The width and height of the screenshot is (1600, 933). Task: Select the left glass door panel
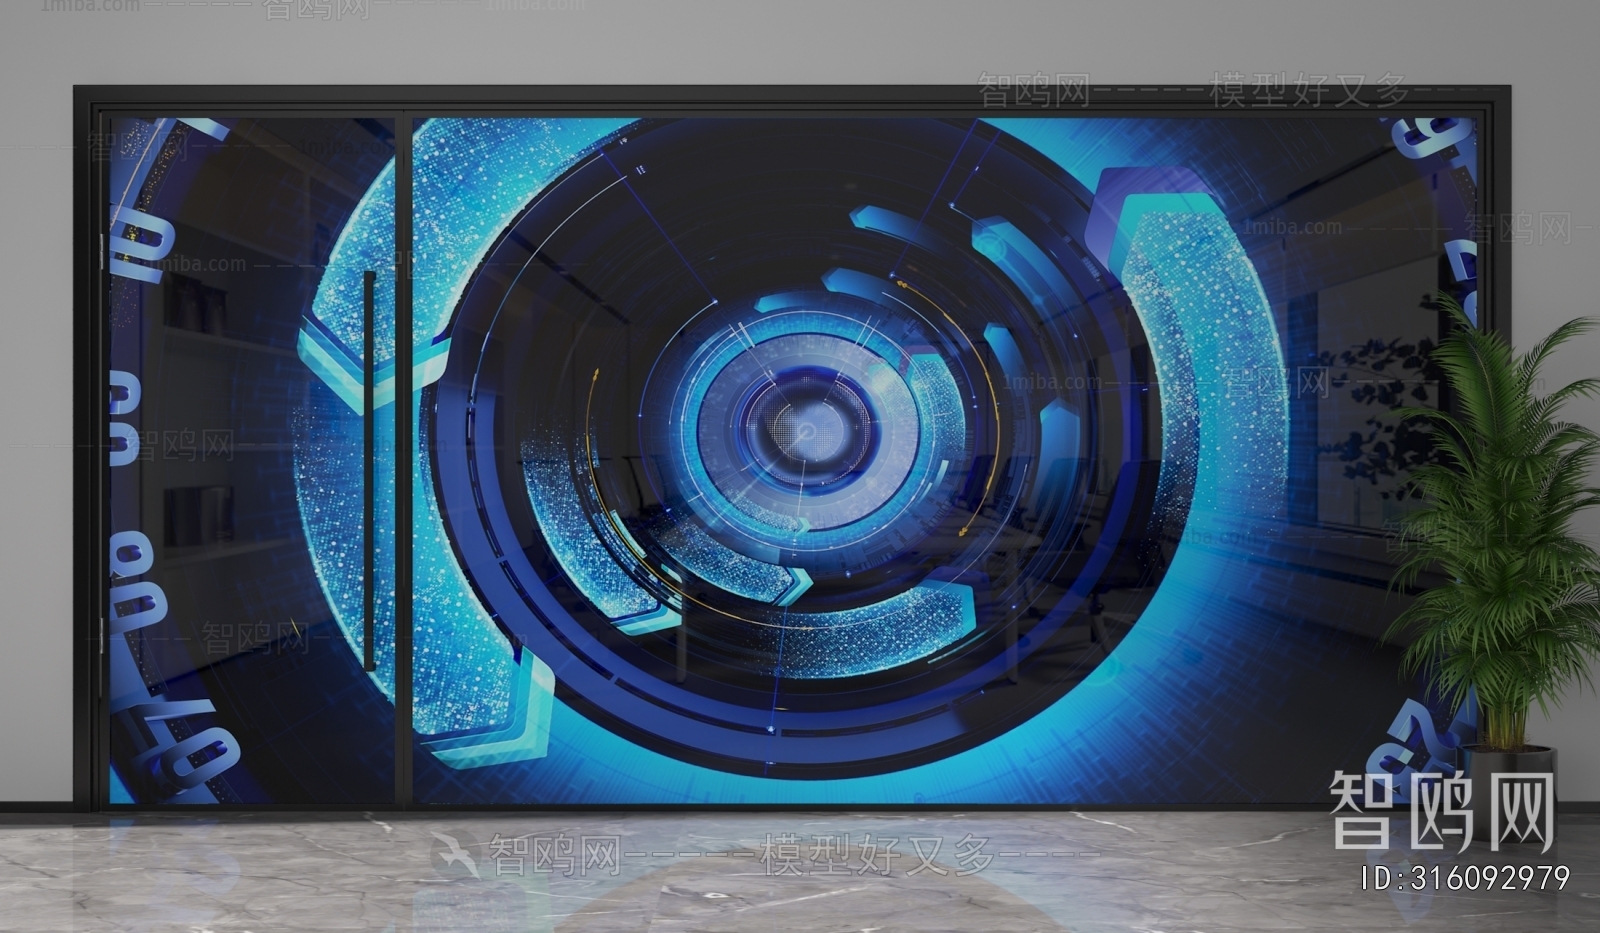click(250, 460)
